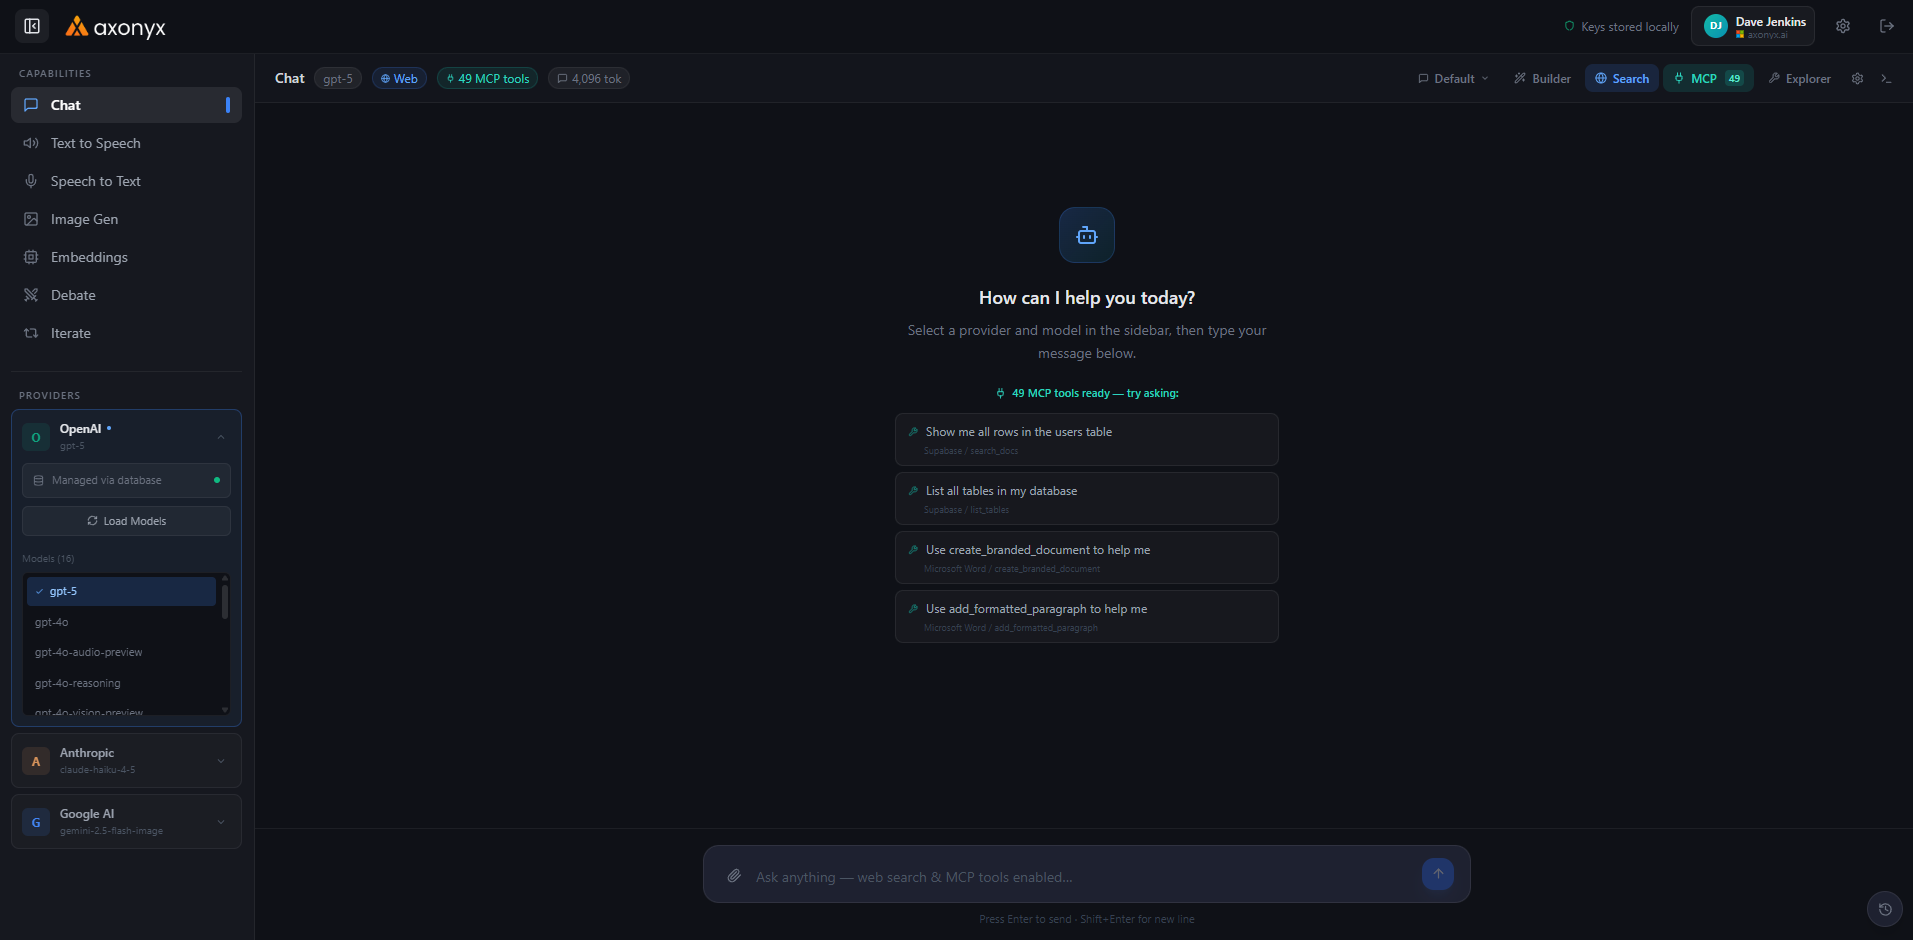This screenshot has height=940, width=1913.
Task: Click the Iterate loop icon
Action: point(31,333)
